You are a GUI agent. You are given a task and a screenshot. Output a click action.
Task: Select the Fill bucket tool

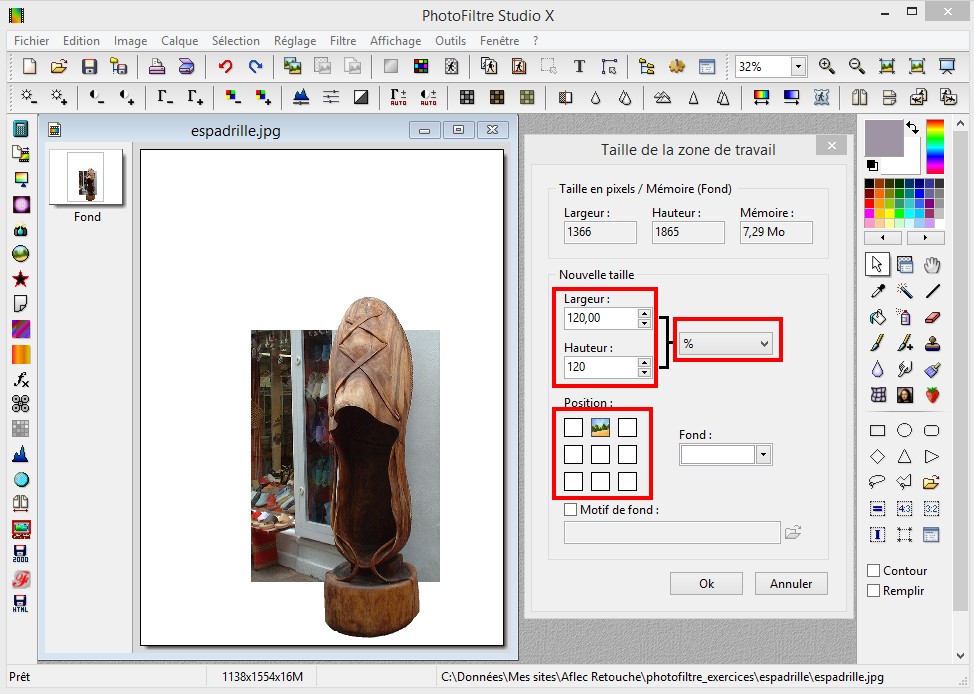[x=877, y=317]
